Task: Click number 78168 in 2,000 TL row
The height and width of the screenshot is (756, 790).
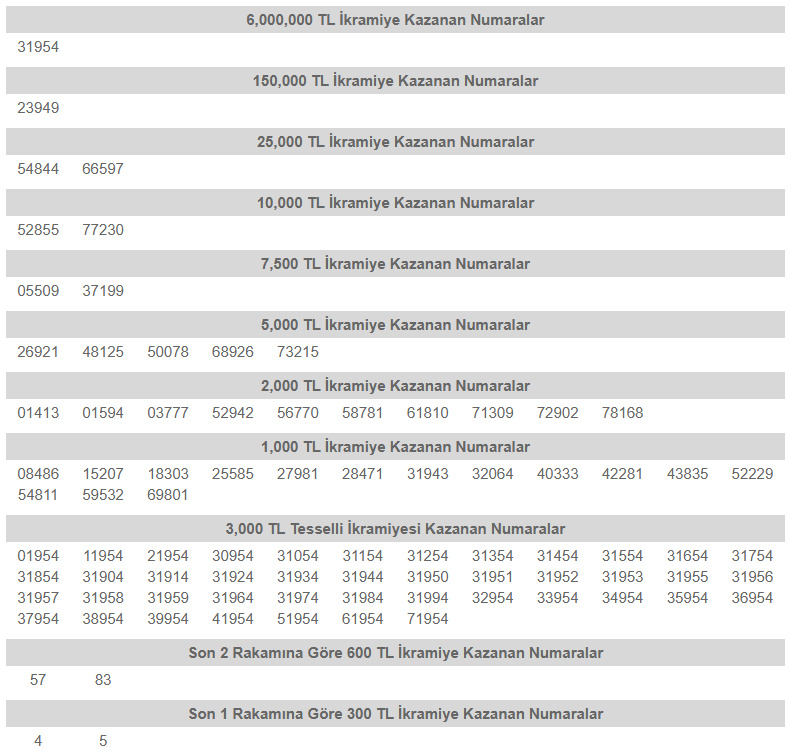Action: [622, 413]
